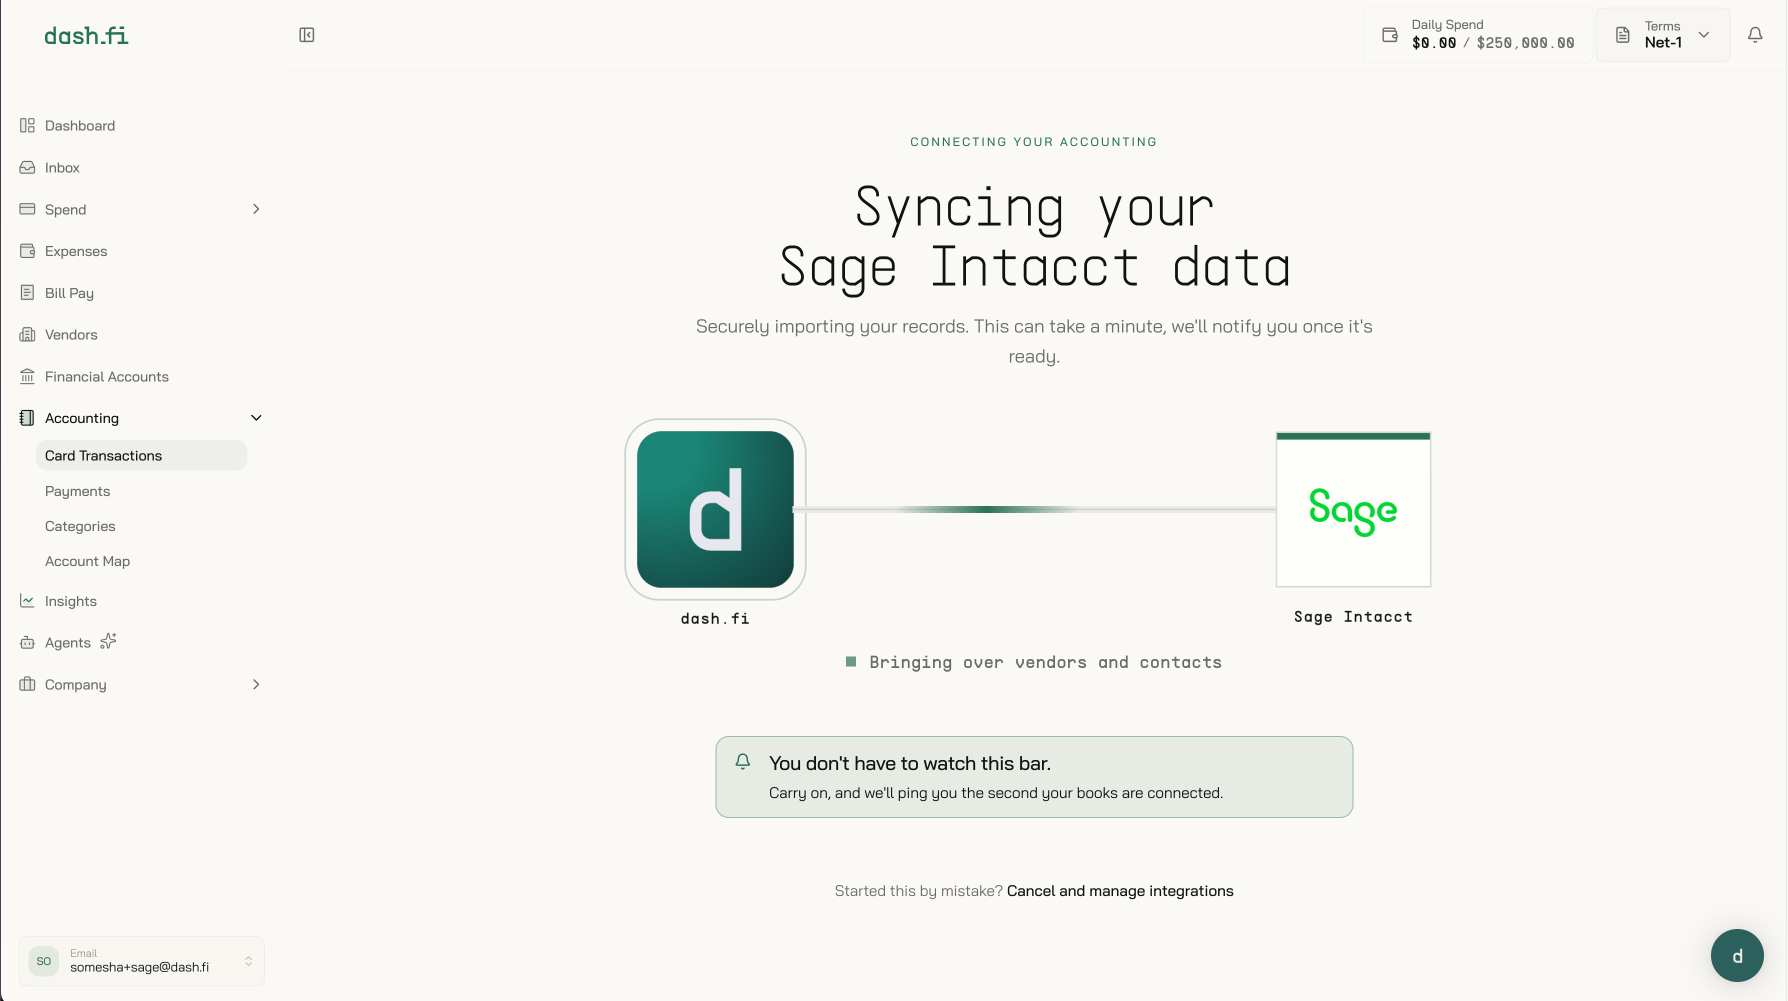Collapse the Accounting section chevron

(x=256, y=418)
